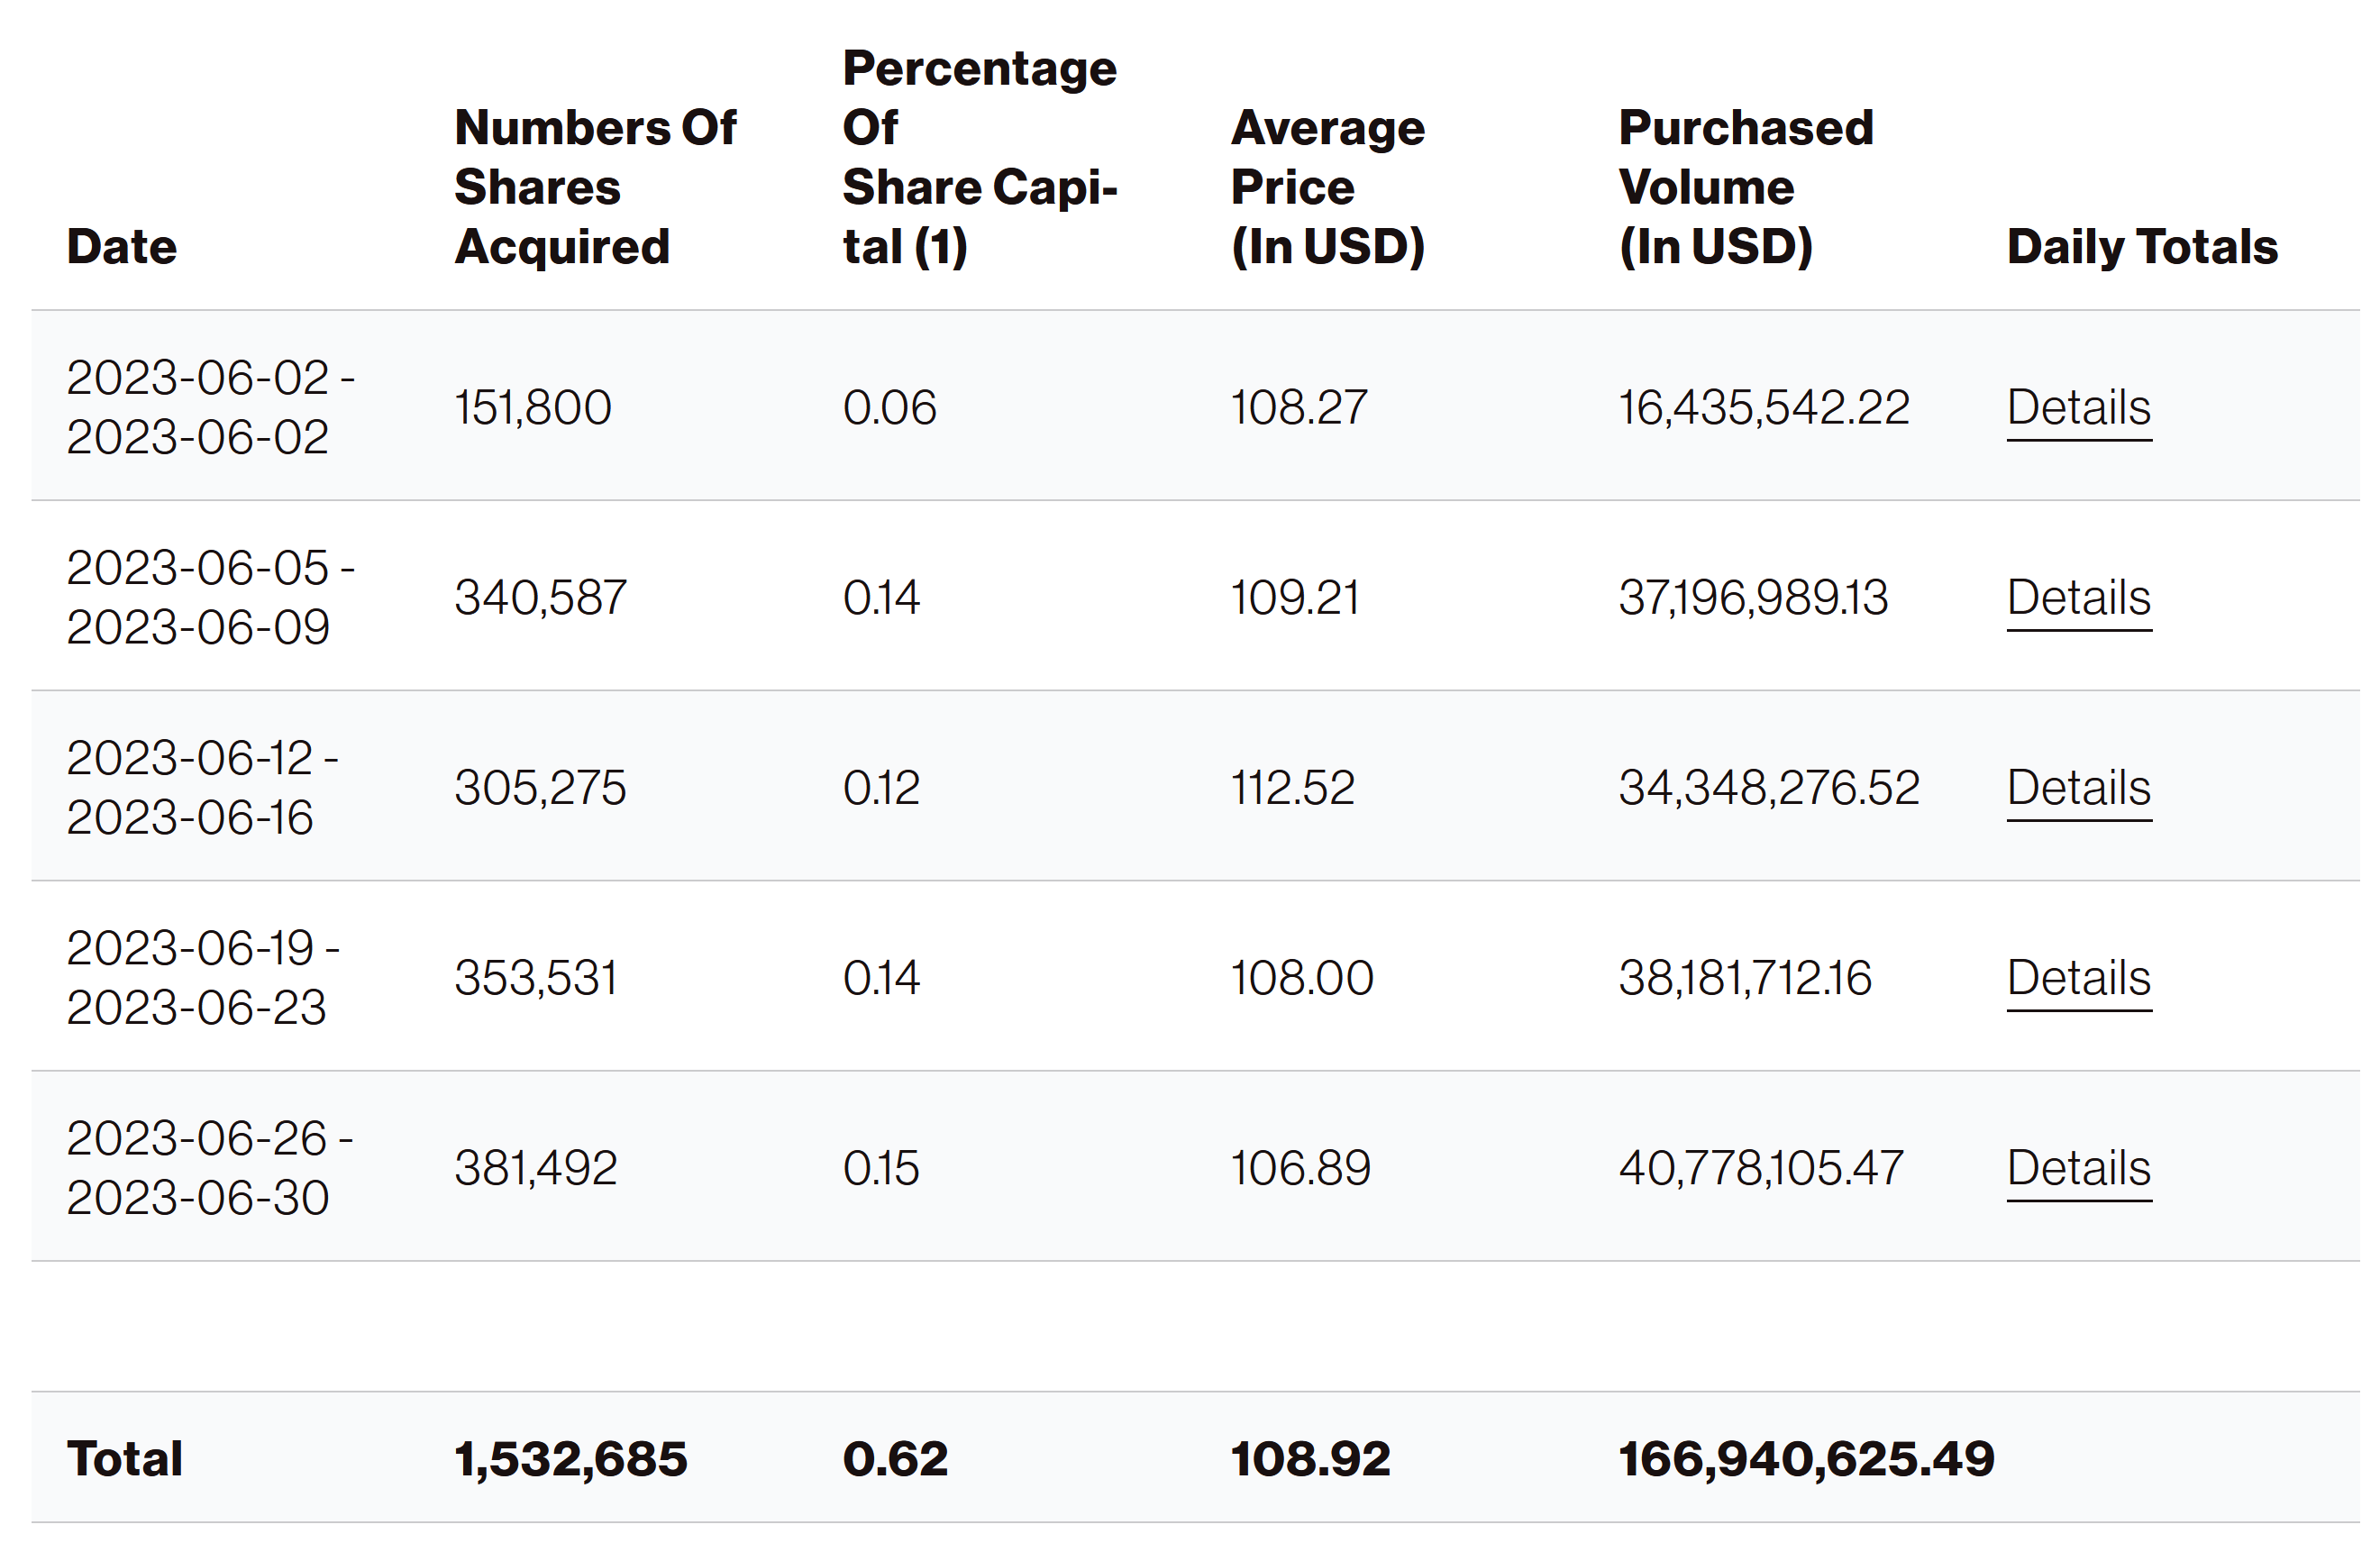Select the 112.52 average price cell

coord(1292,788)
